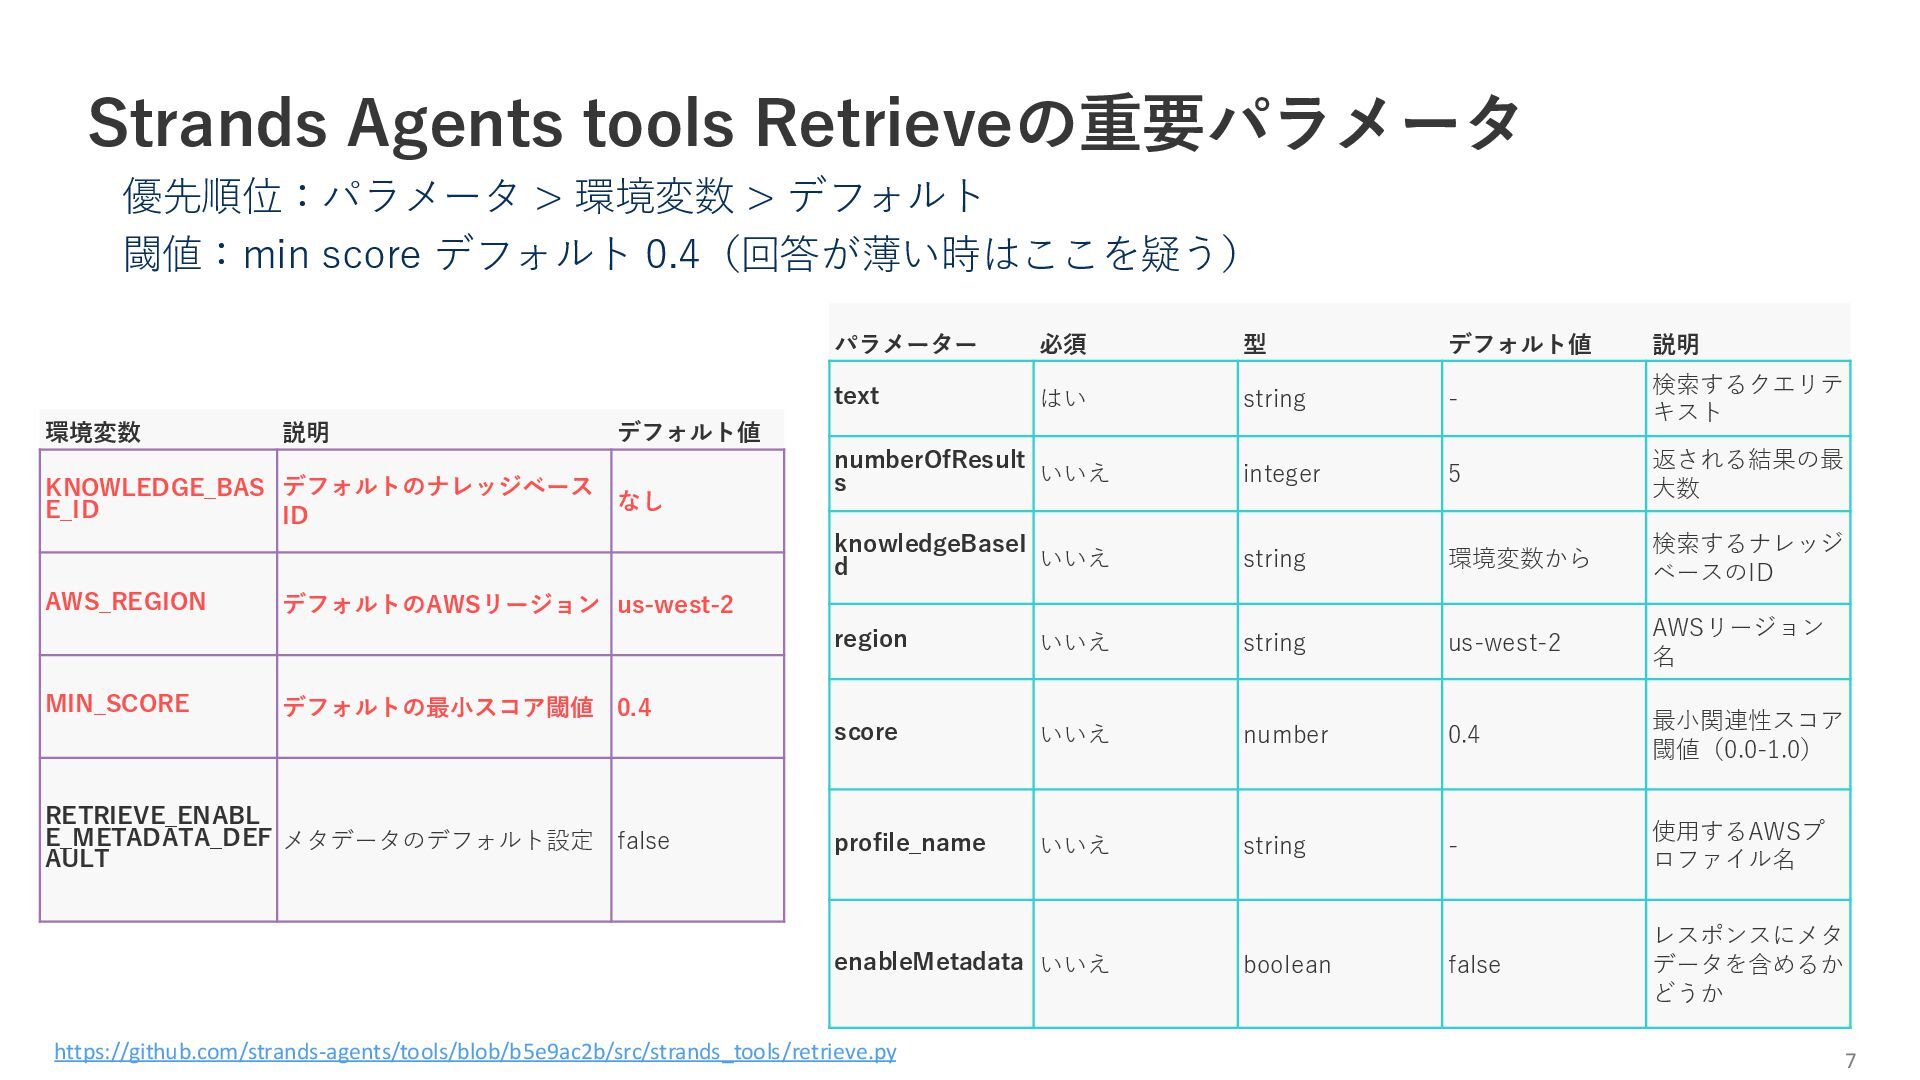Click the RETRIEVE_ENABLE_METADATA_DEFAULT cell
This screenshot has height=1080, width=1920.
(157, 837)
